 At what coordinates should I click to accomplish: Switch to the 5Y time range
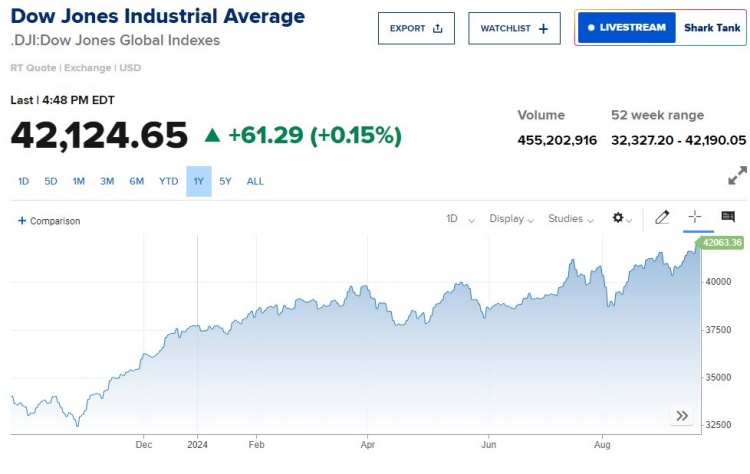tap(225, 181)
